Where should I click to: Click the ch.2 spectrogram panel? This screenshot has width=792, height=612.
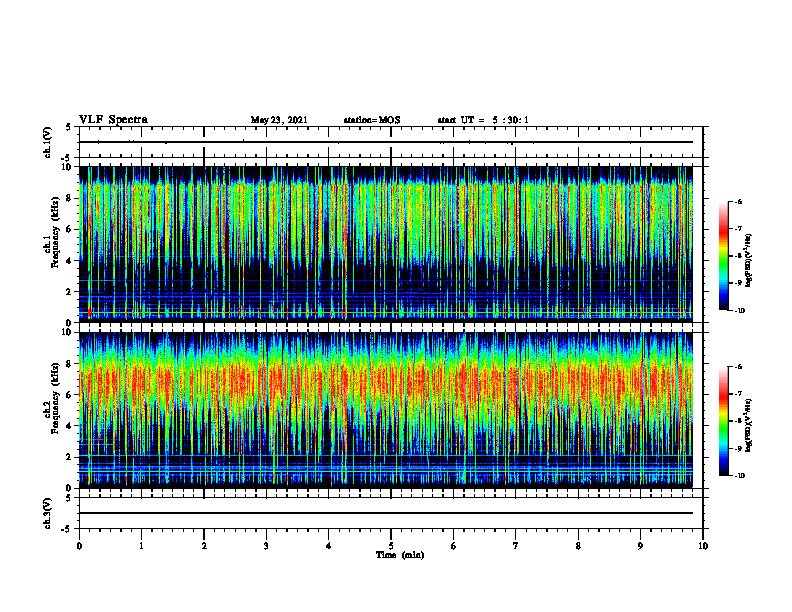click(x=386, y=410)
